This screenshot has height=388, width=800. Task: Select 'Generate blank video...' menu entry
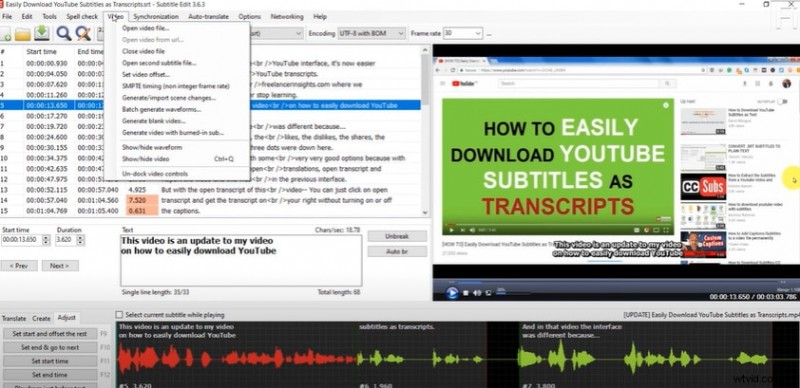pos(177,121)
